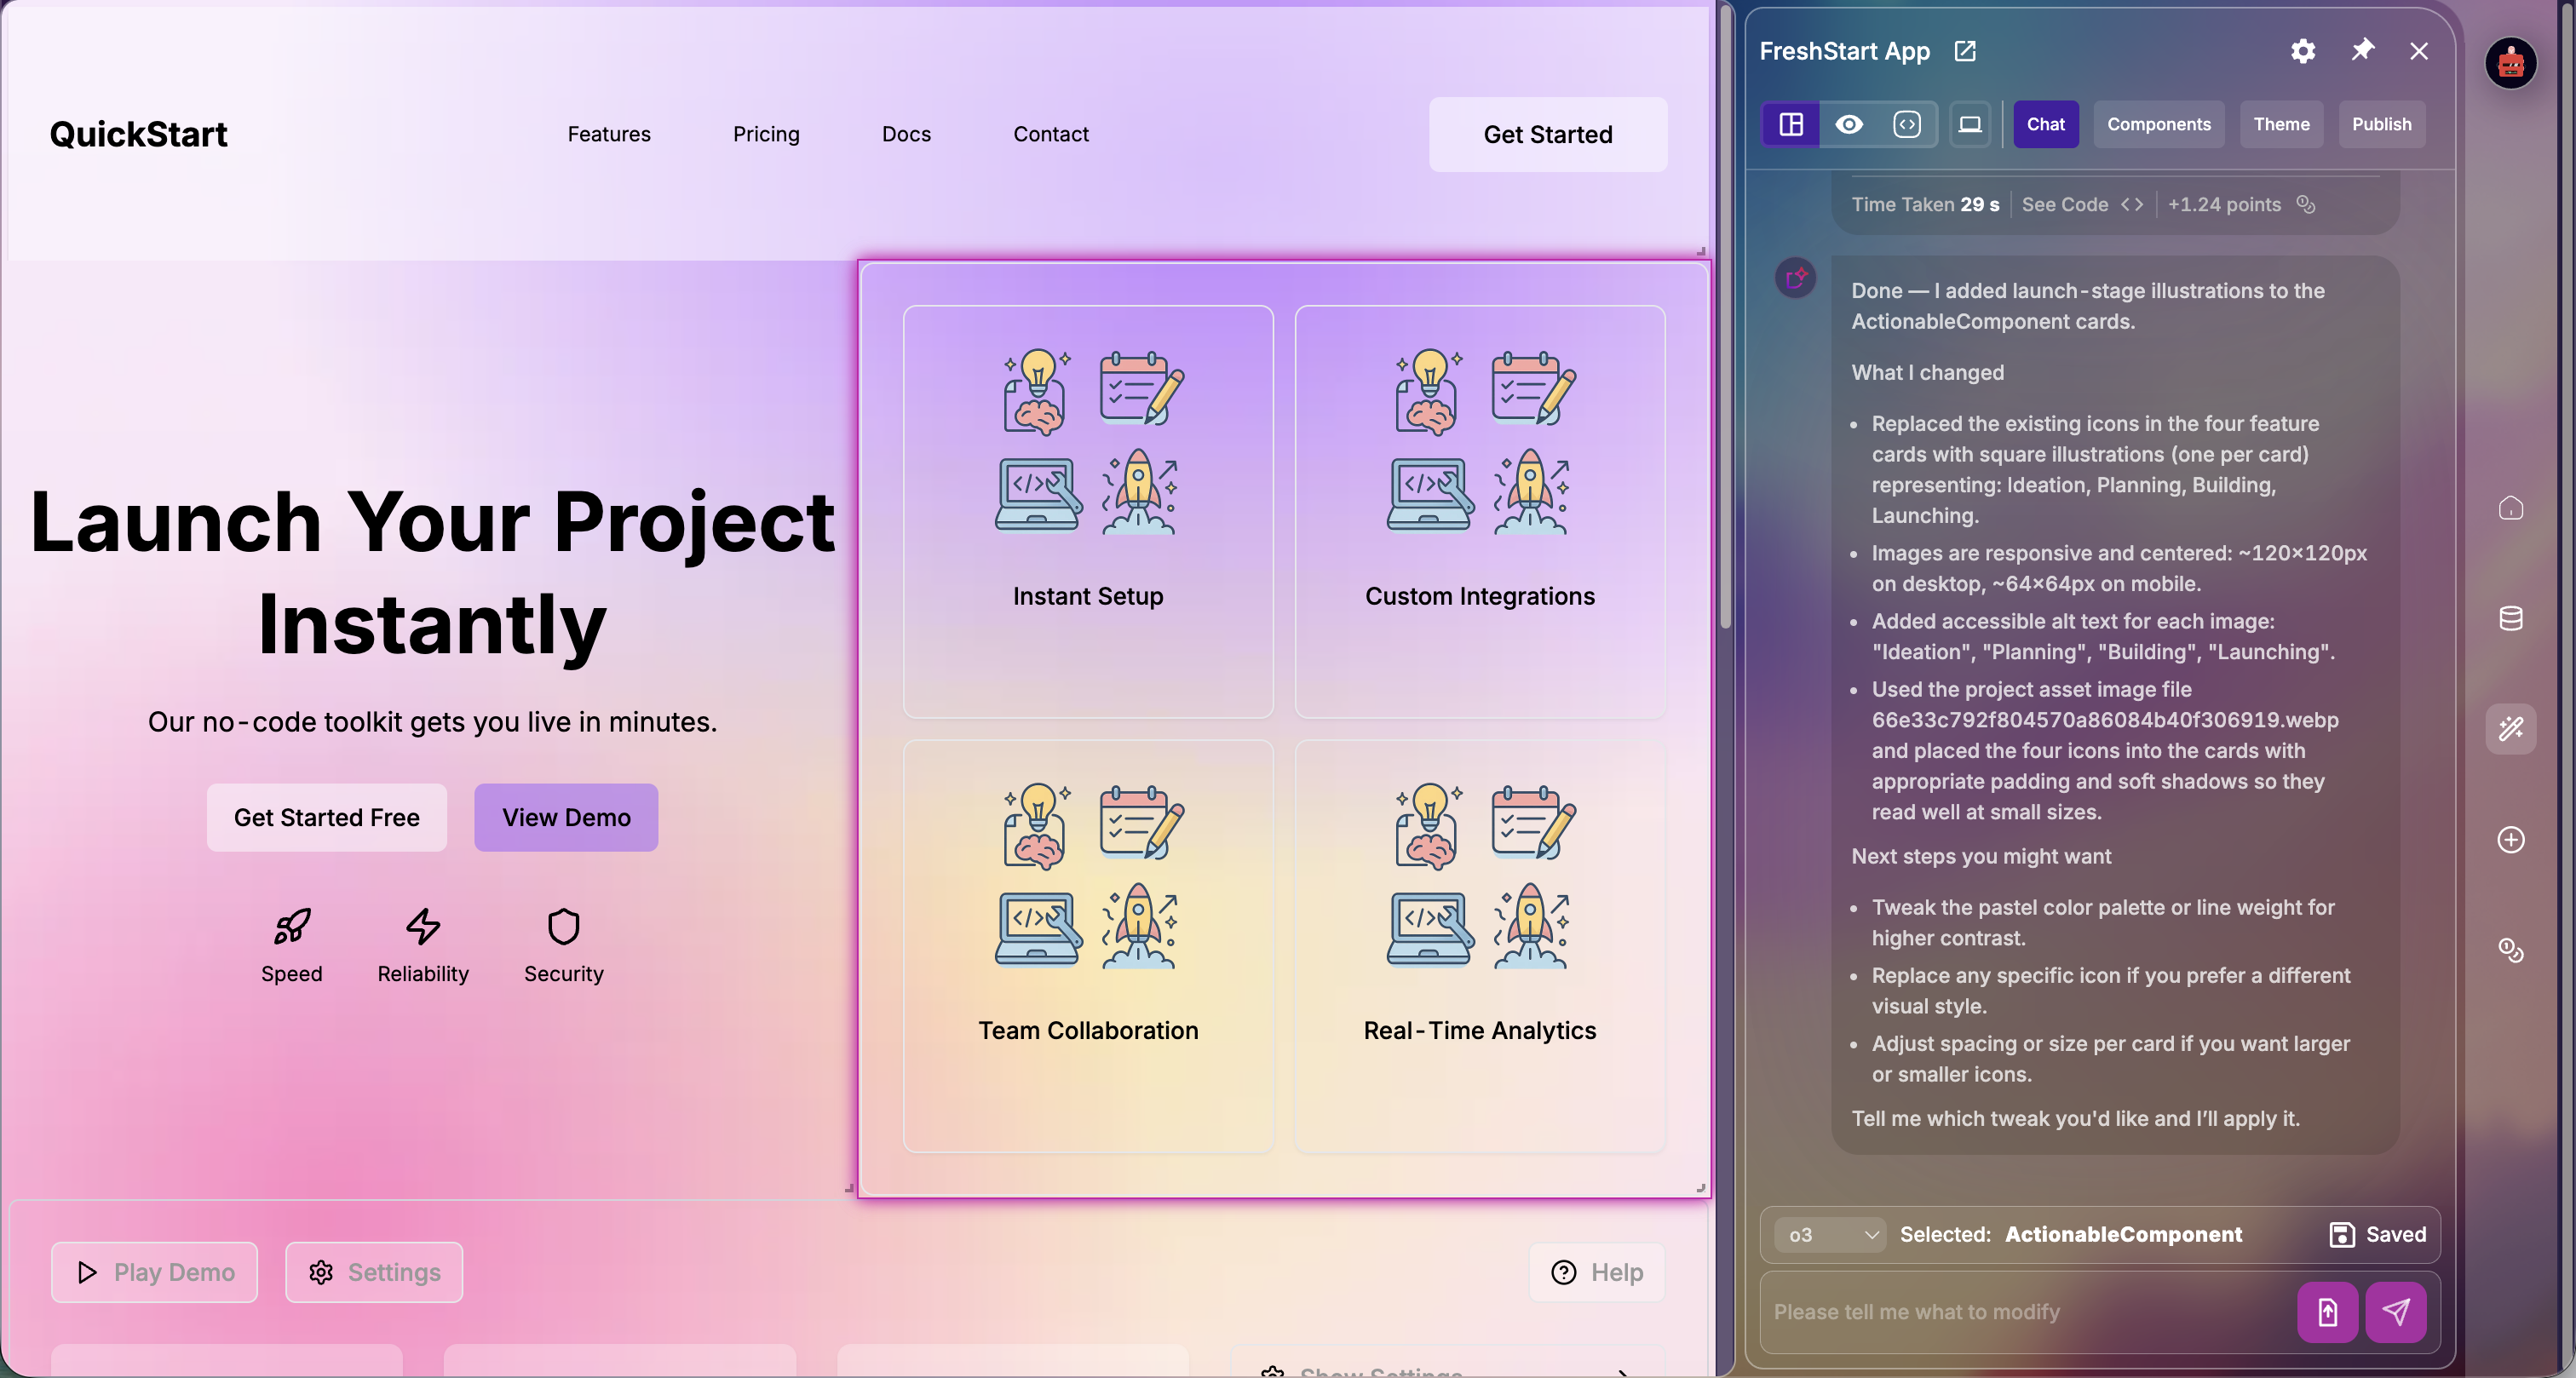Open the database icon in right sidebar
2576x1378 pixels.
(x=2510, y=618)
